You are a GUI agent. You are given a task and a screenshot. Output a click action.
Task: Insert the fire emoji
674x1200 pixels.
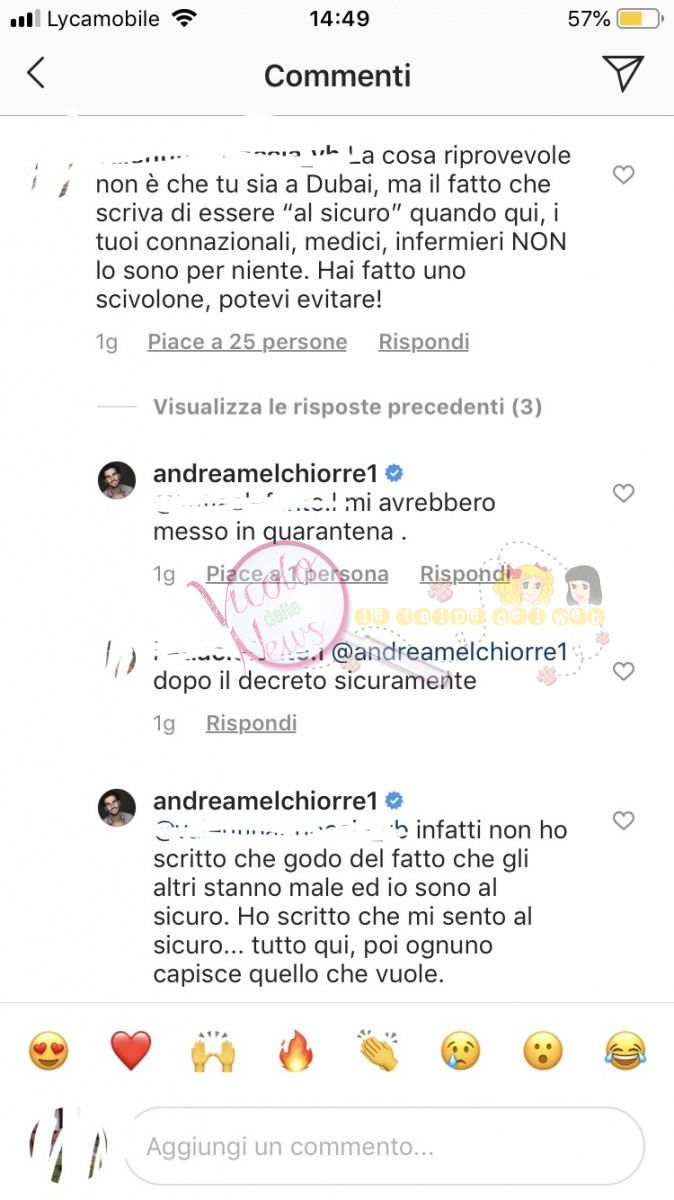pos(296,1051)
